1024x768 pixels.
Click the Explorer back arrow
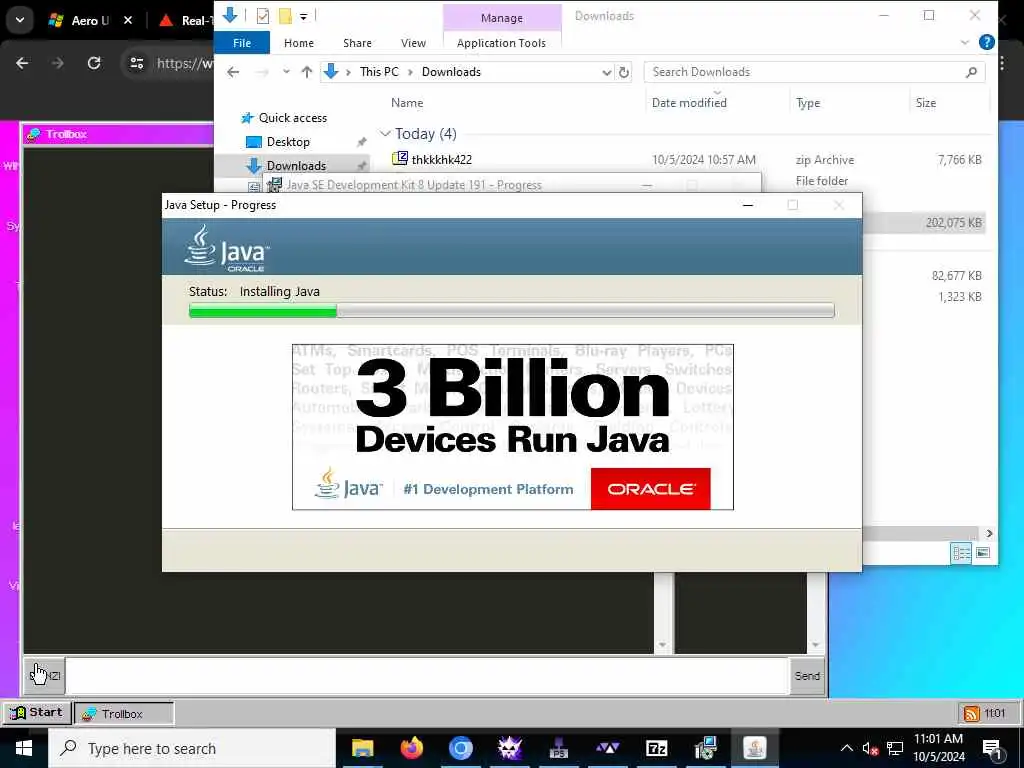(233, 72)
